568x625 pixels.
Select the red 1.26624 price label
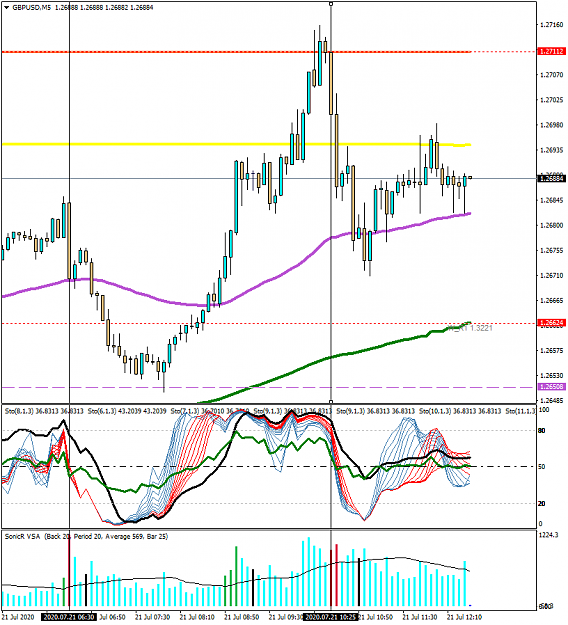tap(552, 323)
